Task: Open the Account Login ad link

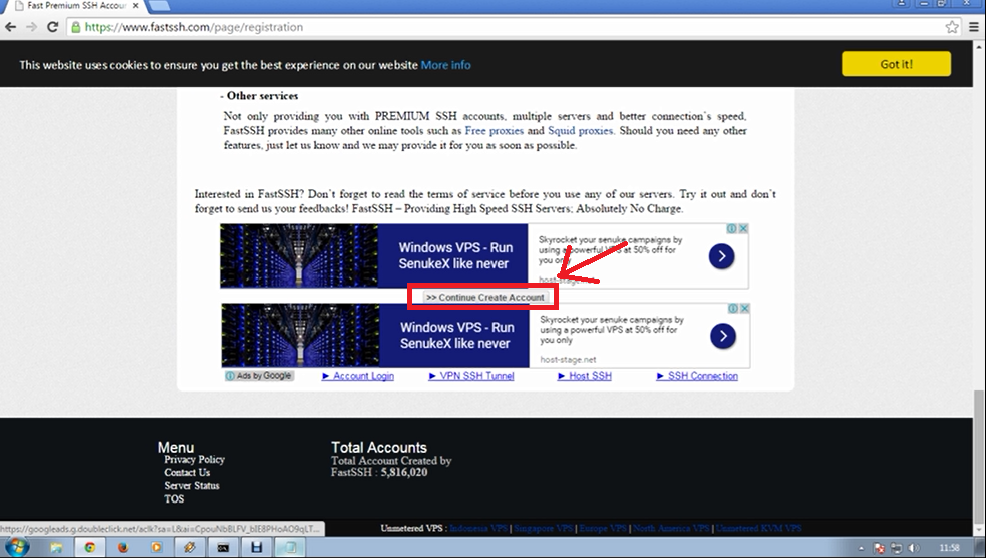Action: (x=358, y=376)
